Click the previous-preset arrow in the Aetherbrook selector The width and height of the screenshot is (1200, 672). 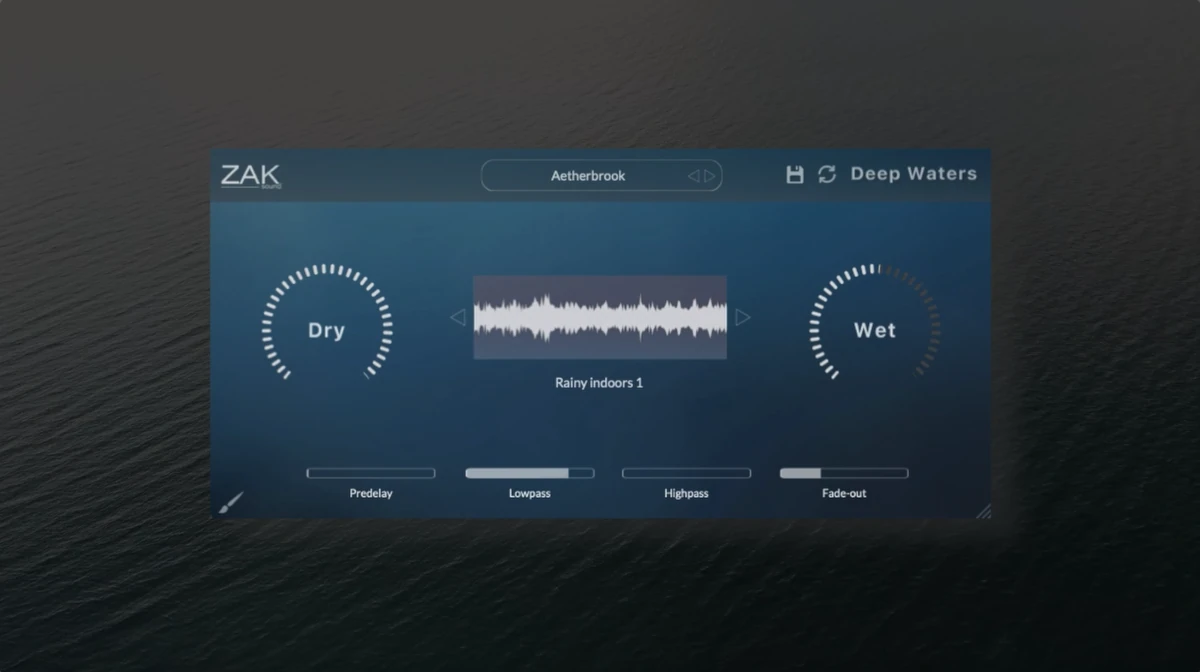tap(693, 175)
